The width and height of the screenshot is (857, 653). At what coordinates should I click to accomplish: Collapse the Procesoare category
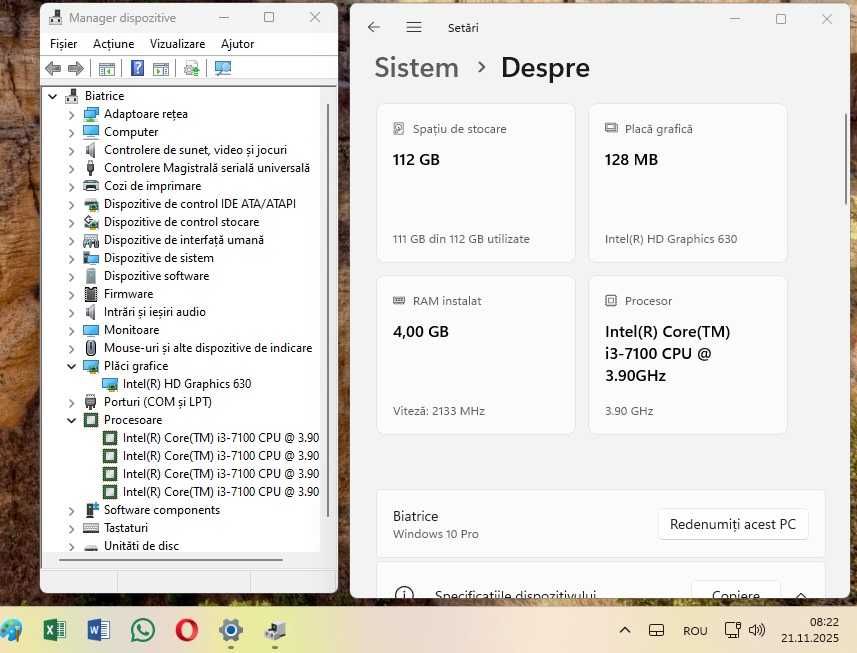[71, 420]
